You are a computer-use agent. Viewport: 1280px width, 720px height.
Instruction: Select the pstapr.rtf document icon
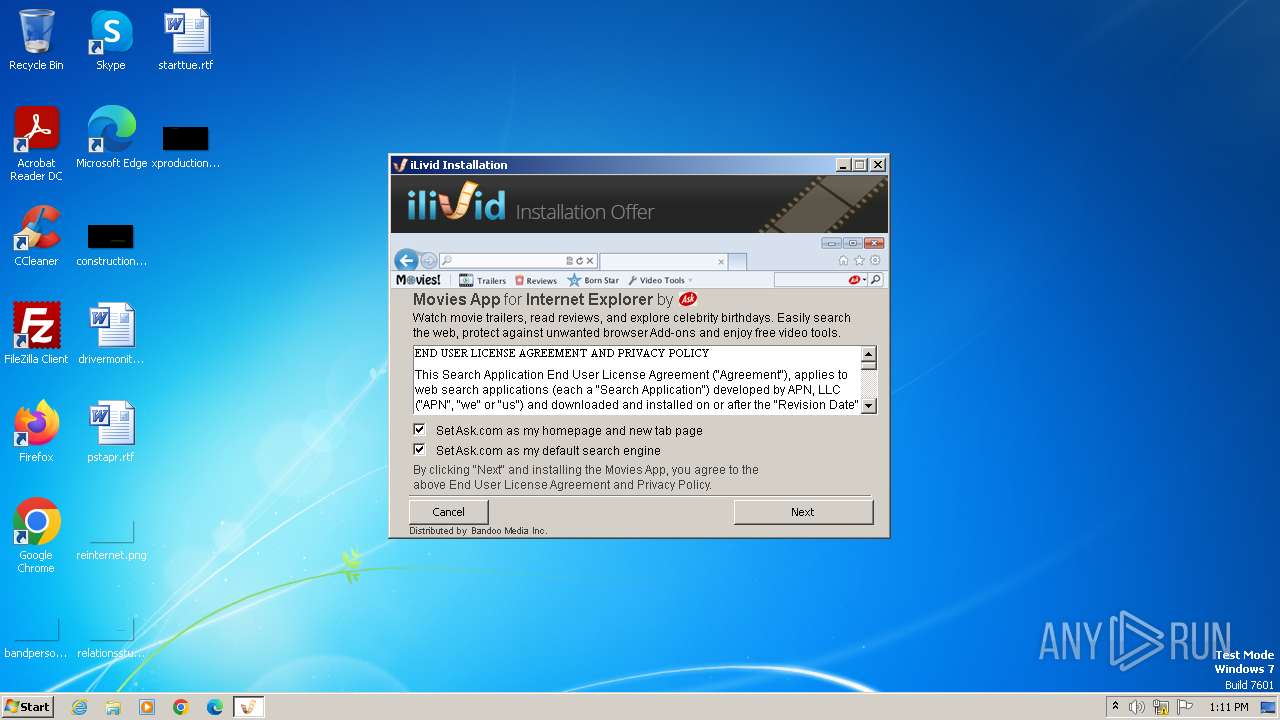[x=111, y=431]
